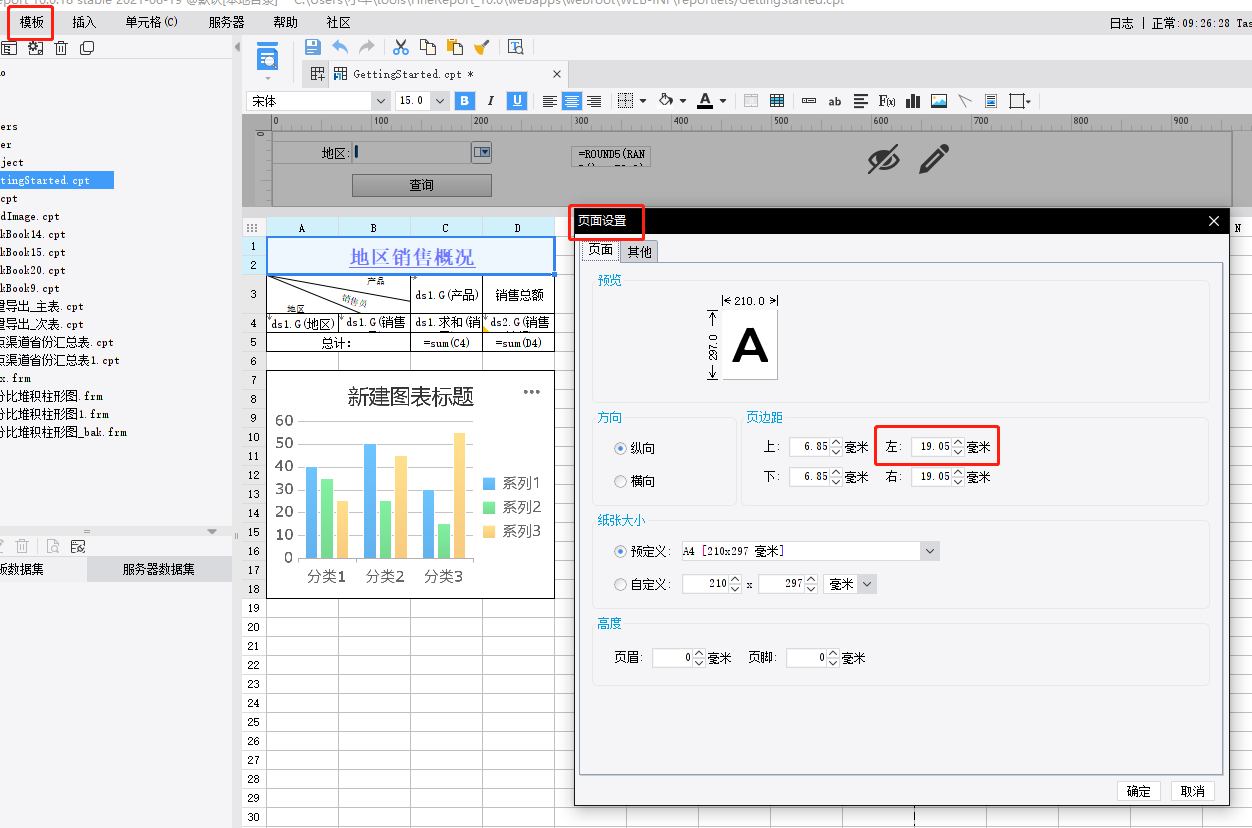Select the Format Painter brush
The height and width of the screenshot is (828, 1252).
tap(481, 46)
